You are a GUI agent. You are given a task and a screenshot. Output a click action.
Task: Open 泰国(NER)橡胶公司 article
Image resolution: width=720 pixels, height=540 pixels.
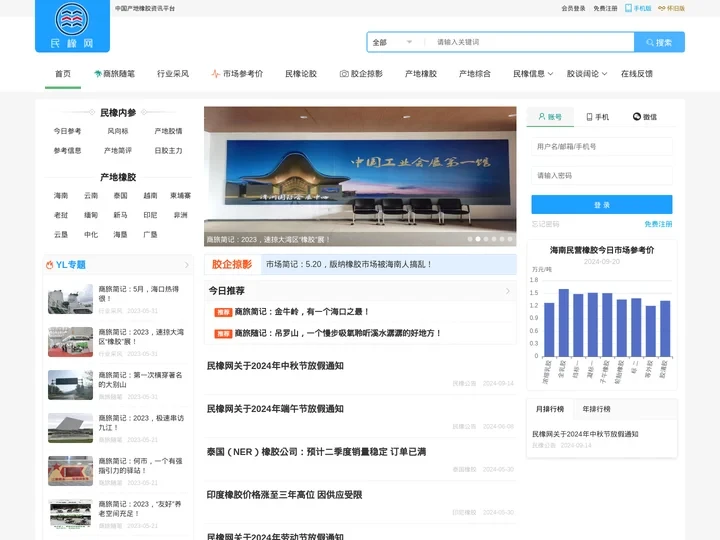[316, 452]
